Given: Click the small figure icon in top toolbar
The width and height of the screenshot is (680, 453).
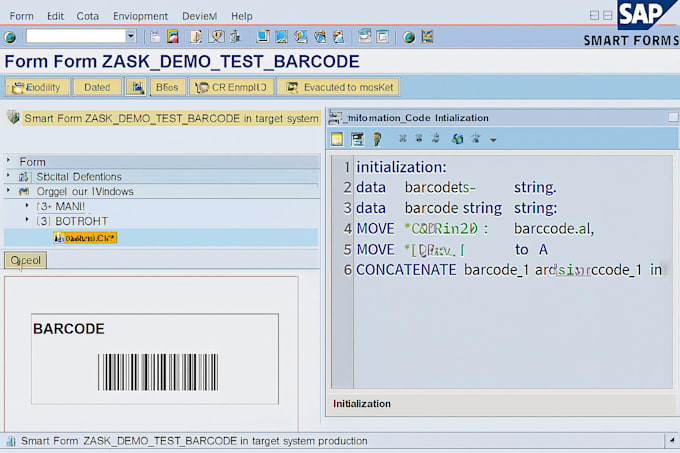Looking at the screenshot, I should click(235, 37).
